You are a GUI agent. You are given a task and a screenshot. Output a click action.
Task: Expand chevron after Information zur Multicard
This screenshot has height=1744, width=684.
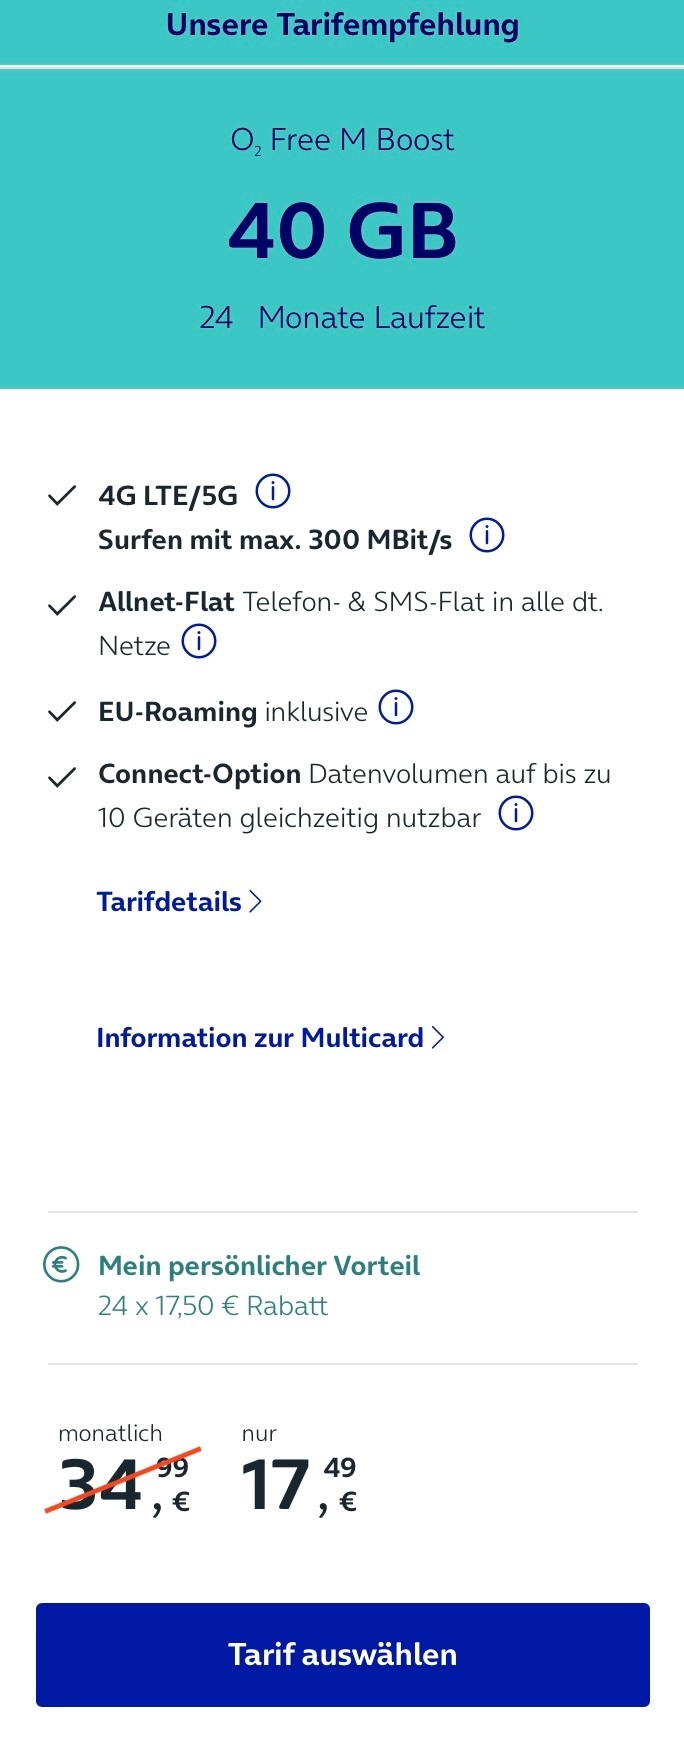(x=438, y=1038)
